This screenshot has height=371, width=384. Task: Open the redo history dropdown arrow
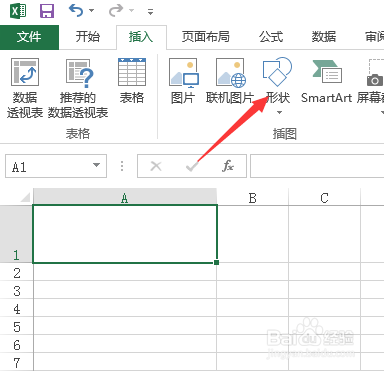(132, 11)
